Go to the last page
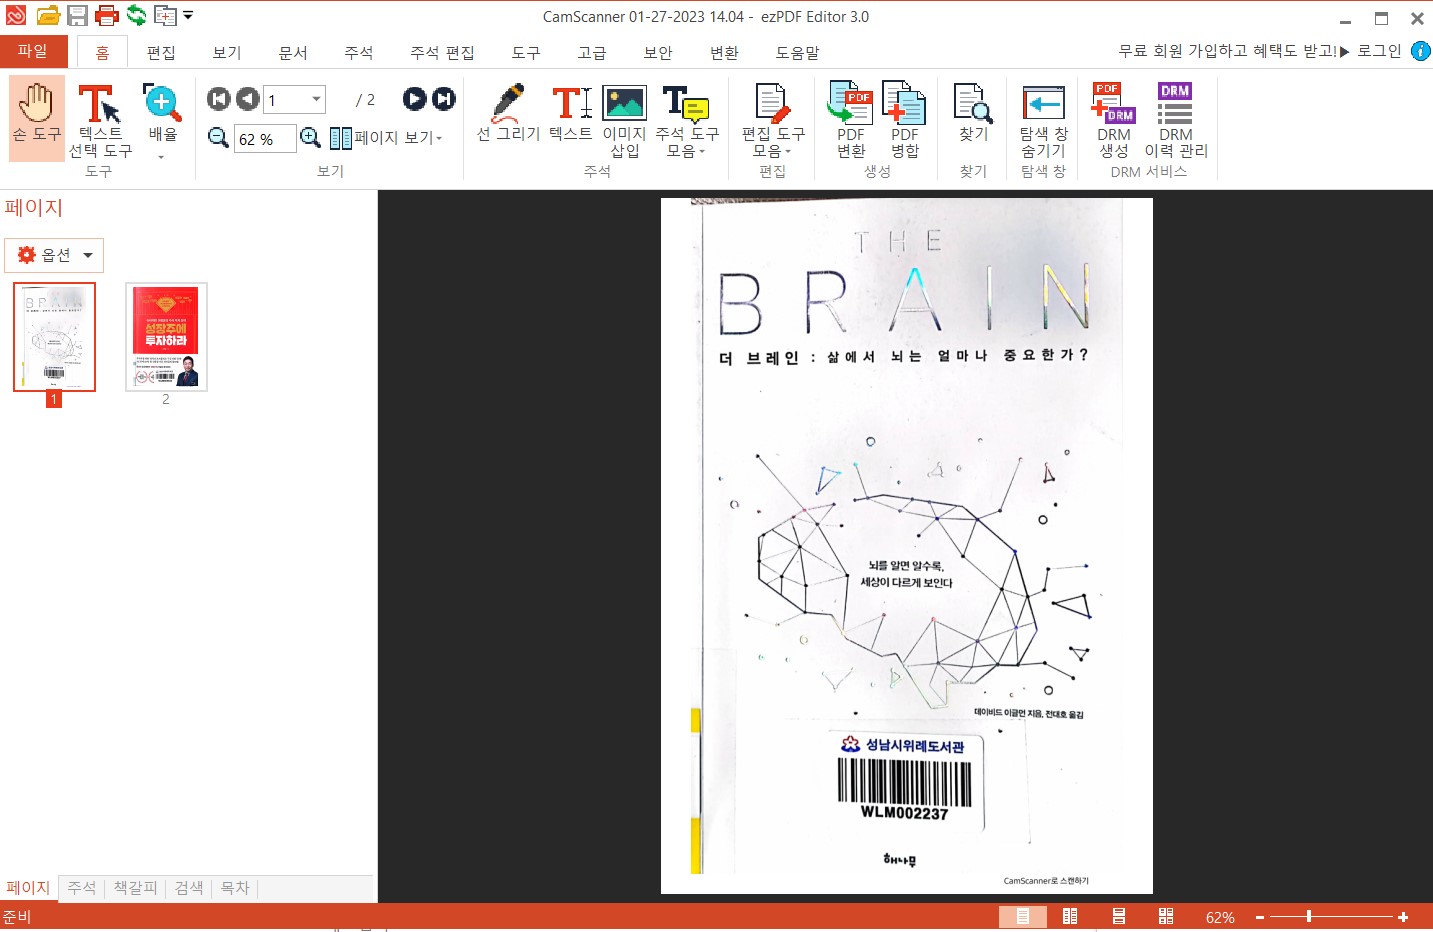The image size is (1433, 932). [x=444, y=98]
